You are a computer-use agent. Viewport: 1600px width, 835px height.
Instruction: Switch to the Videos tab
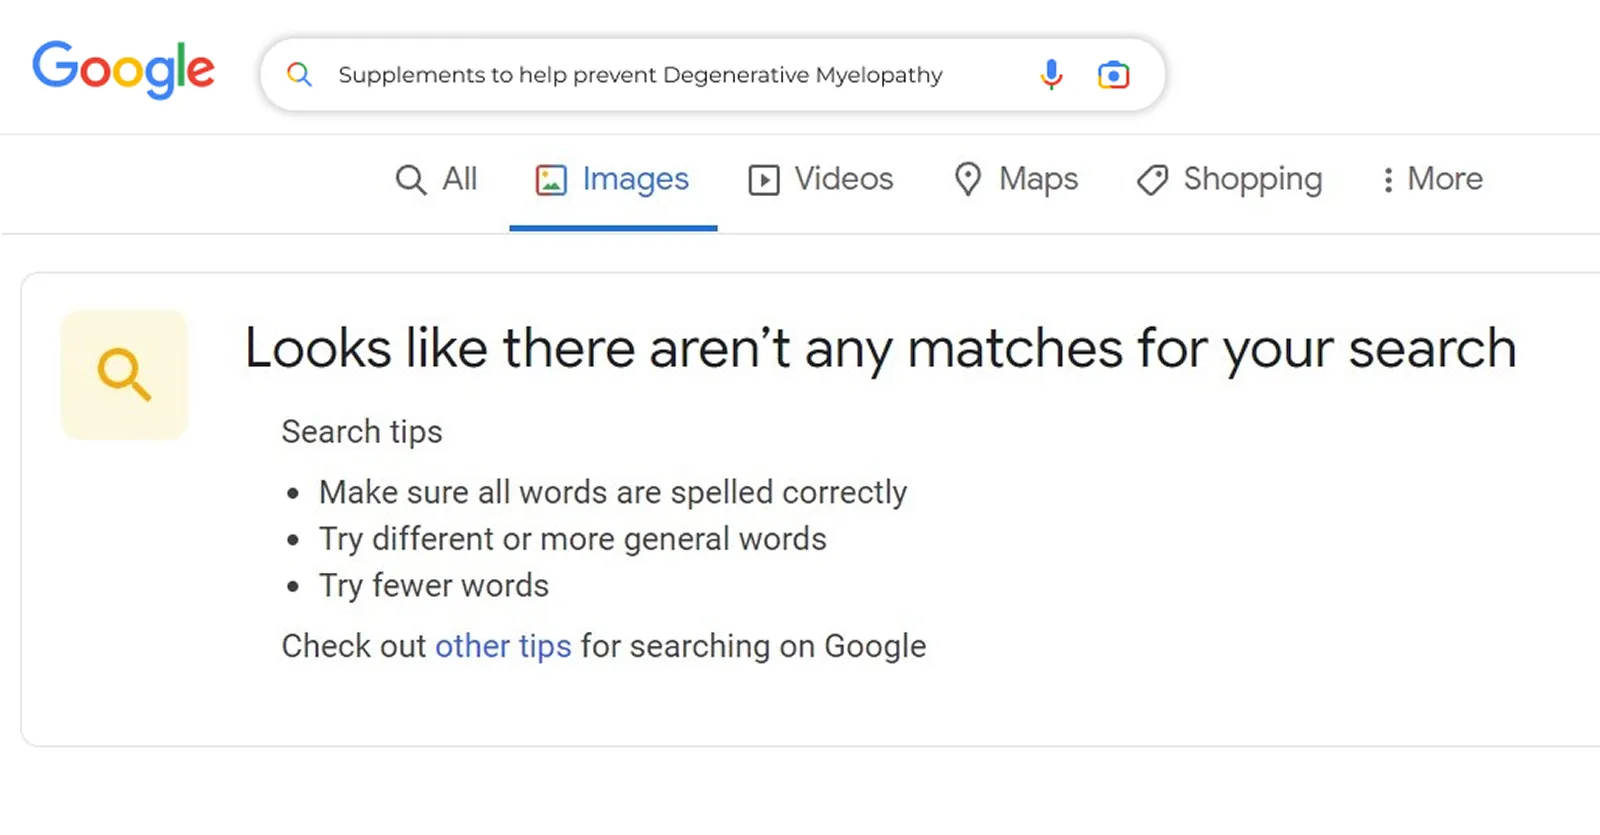[843, 179]
